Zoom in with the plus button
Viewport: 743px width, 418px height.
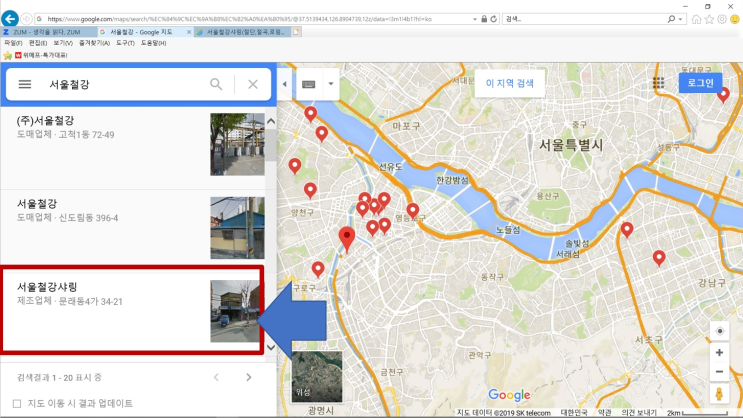click(719, 353)
